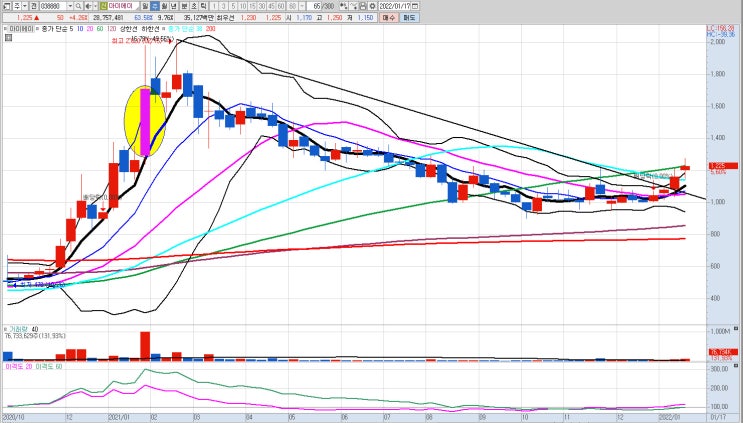Click the window-layout icon at toolbar's far left

(x=6, y=6)
